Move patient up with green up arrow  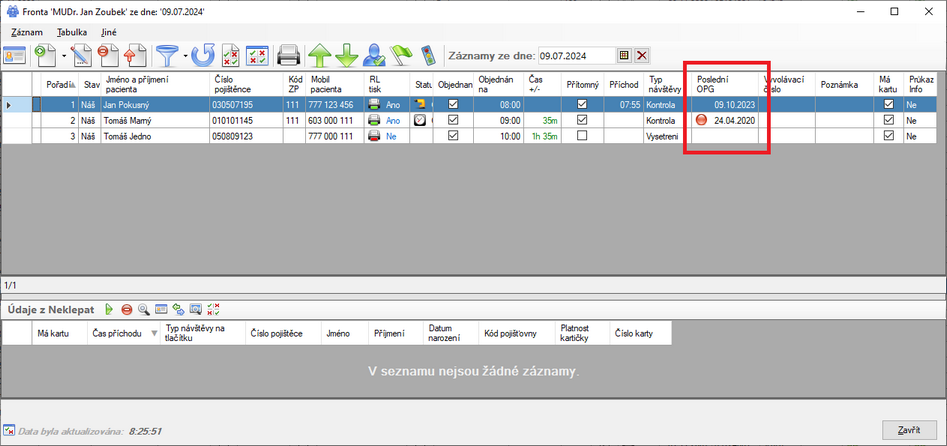point(319,56)
